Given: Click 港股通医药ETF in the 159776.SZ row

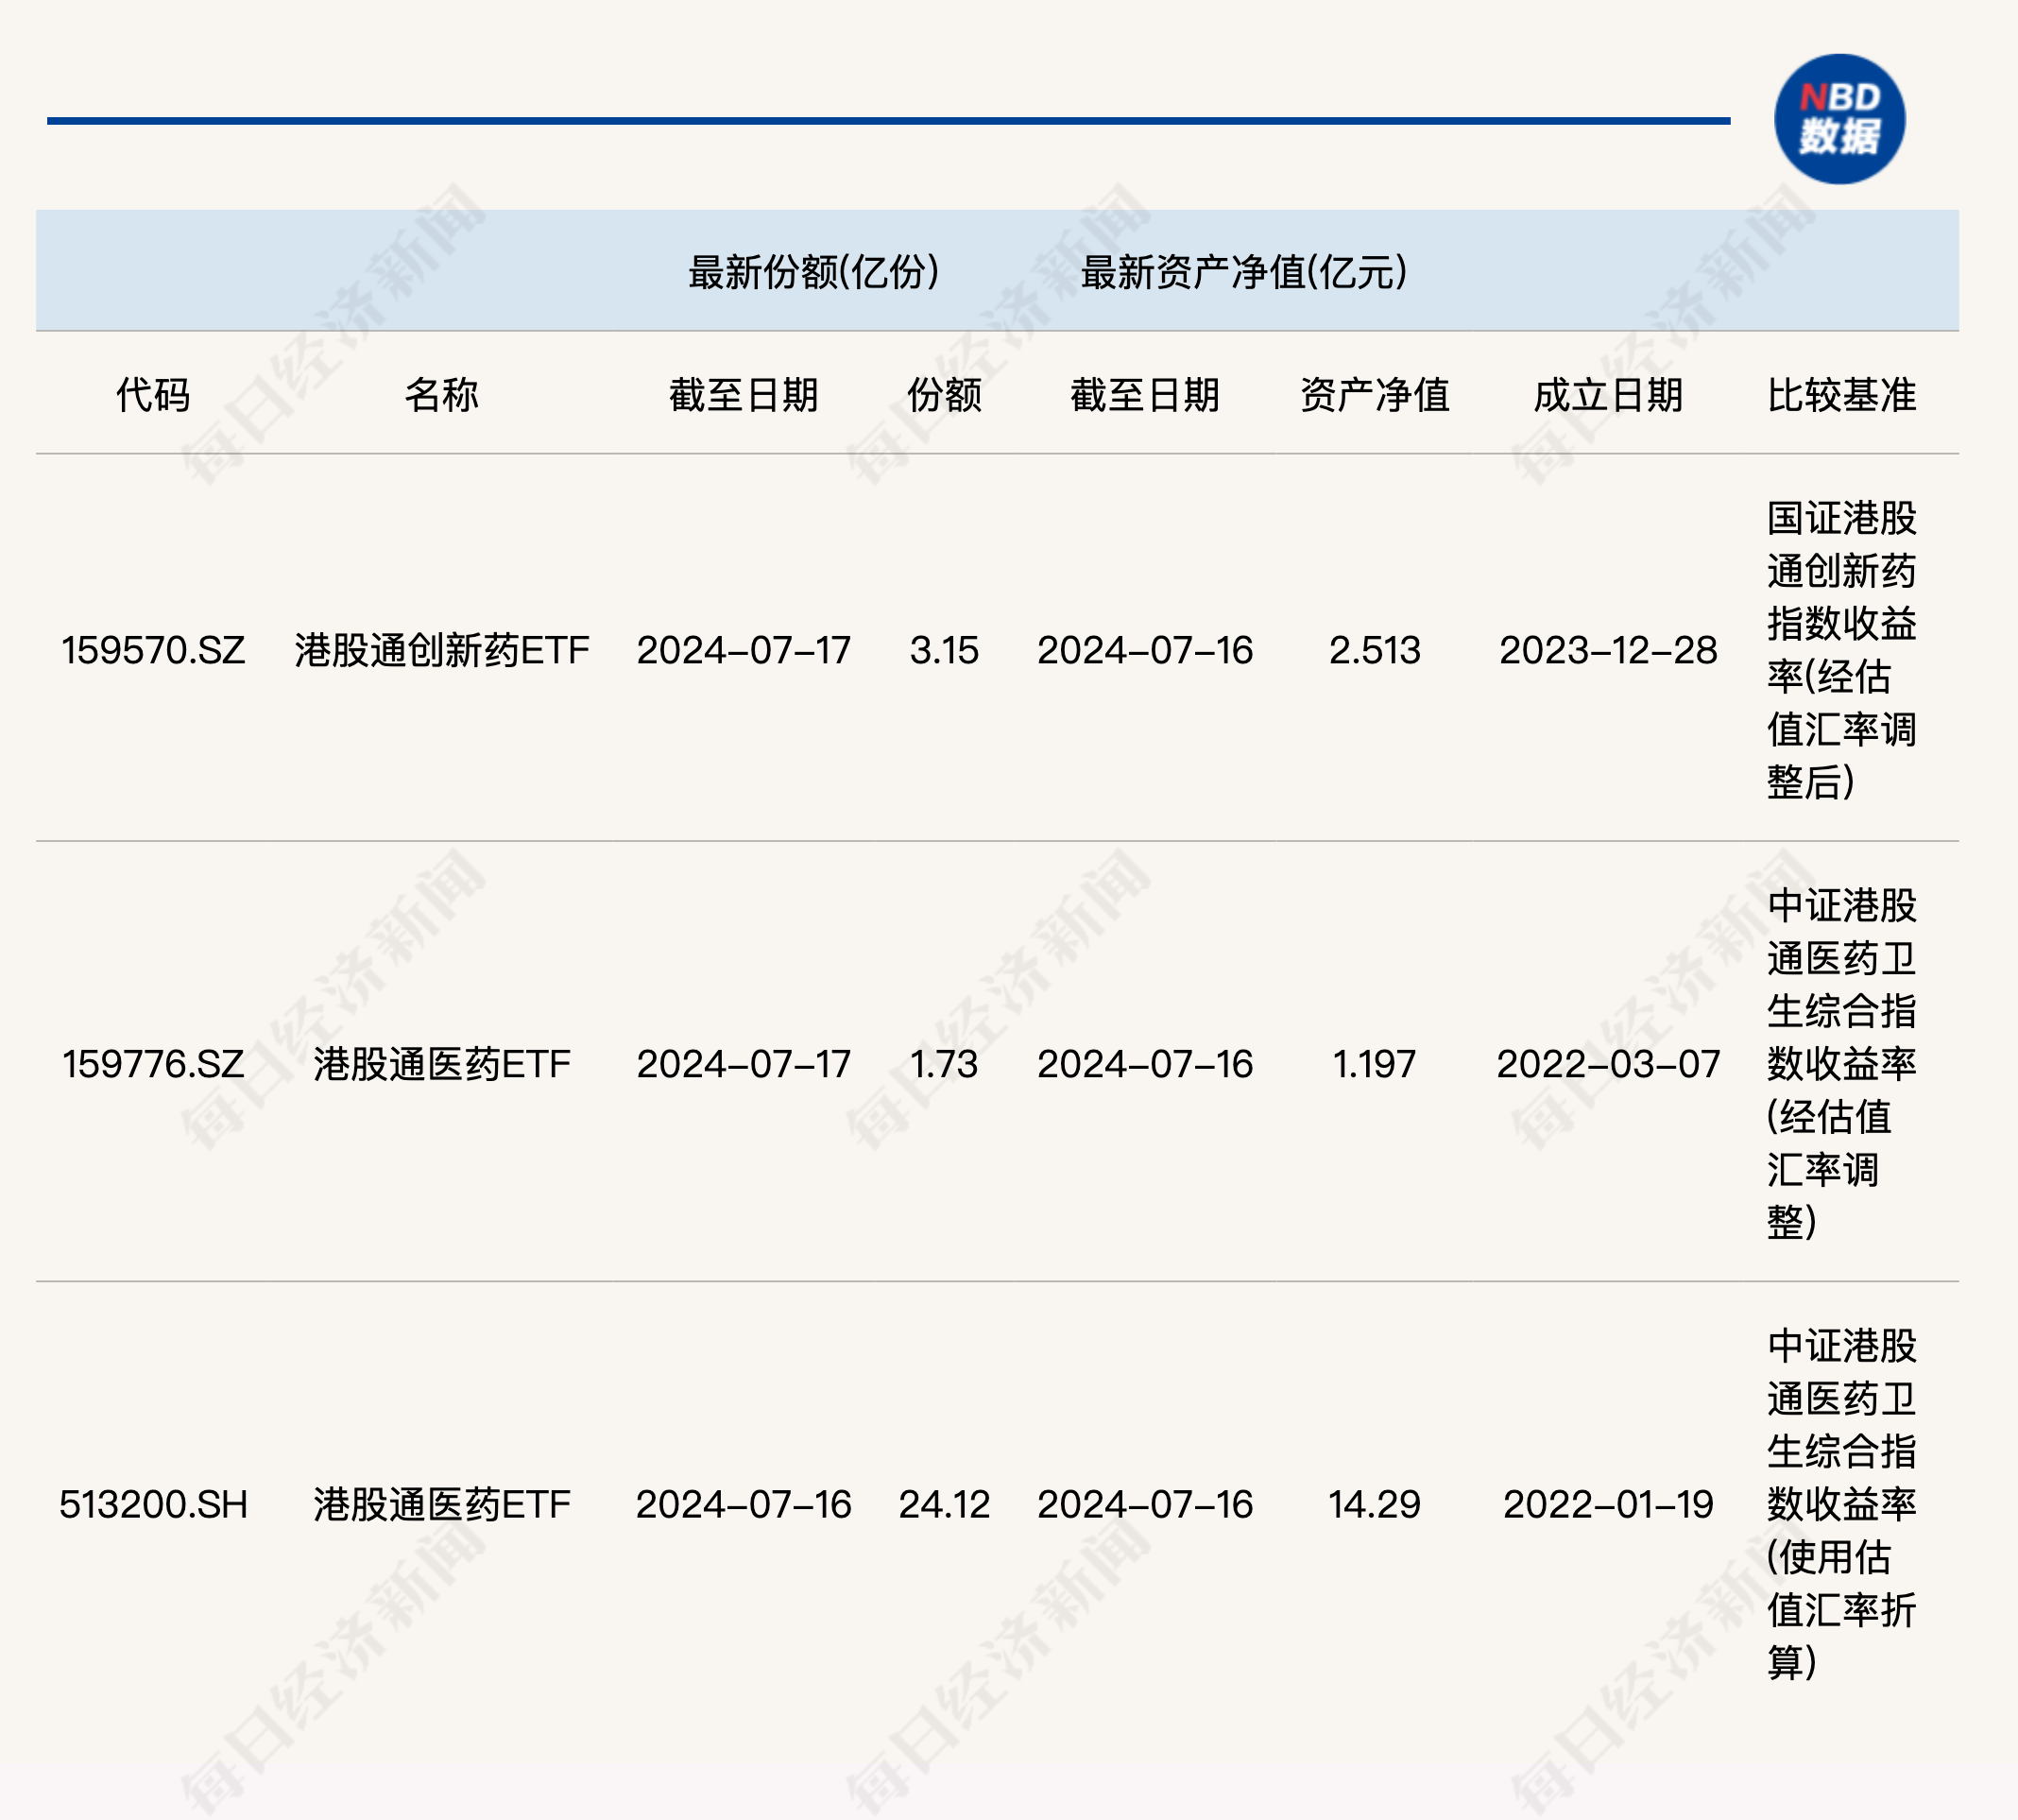Looking at the screenshot, I should coord(442,1064).
